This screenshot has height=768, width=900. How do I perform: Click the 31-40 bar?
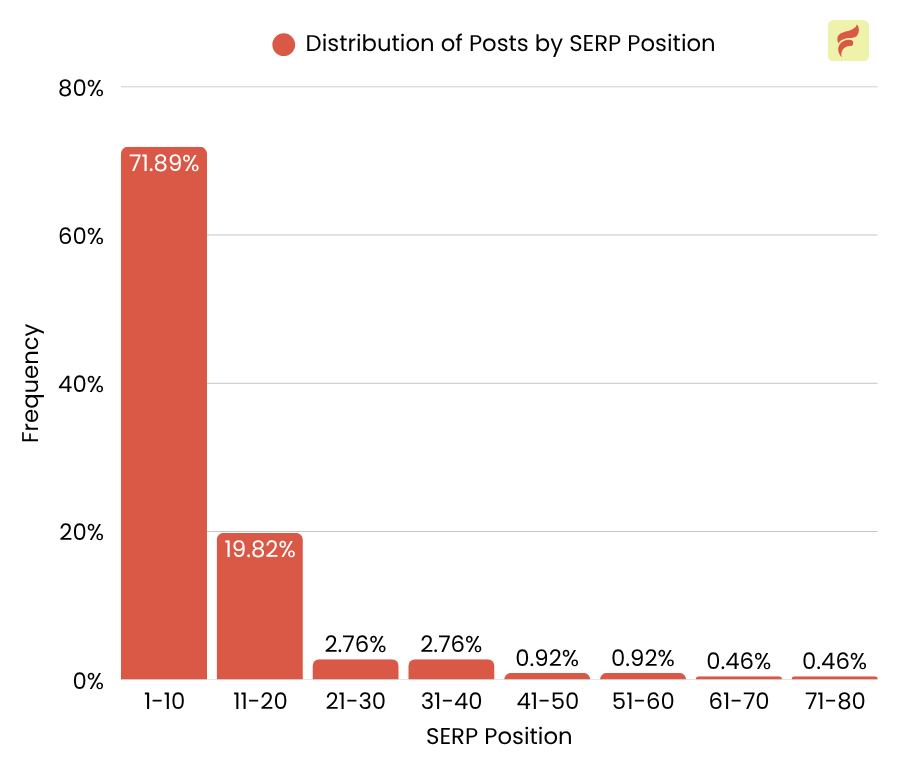point(451,669)
